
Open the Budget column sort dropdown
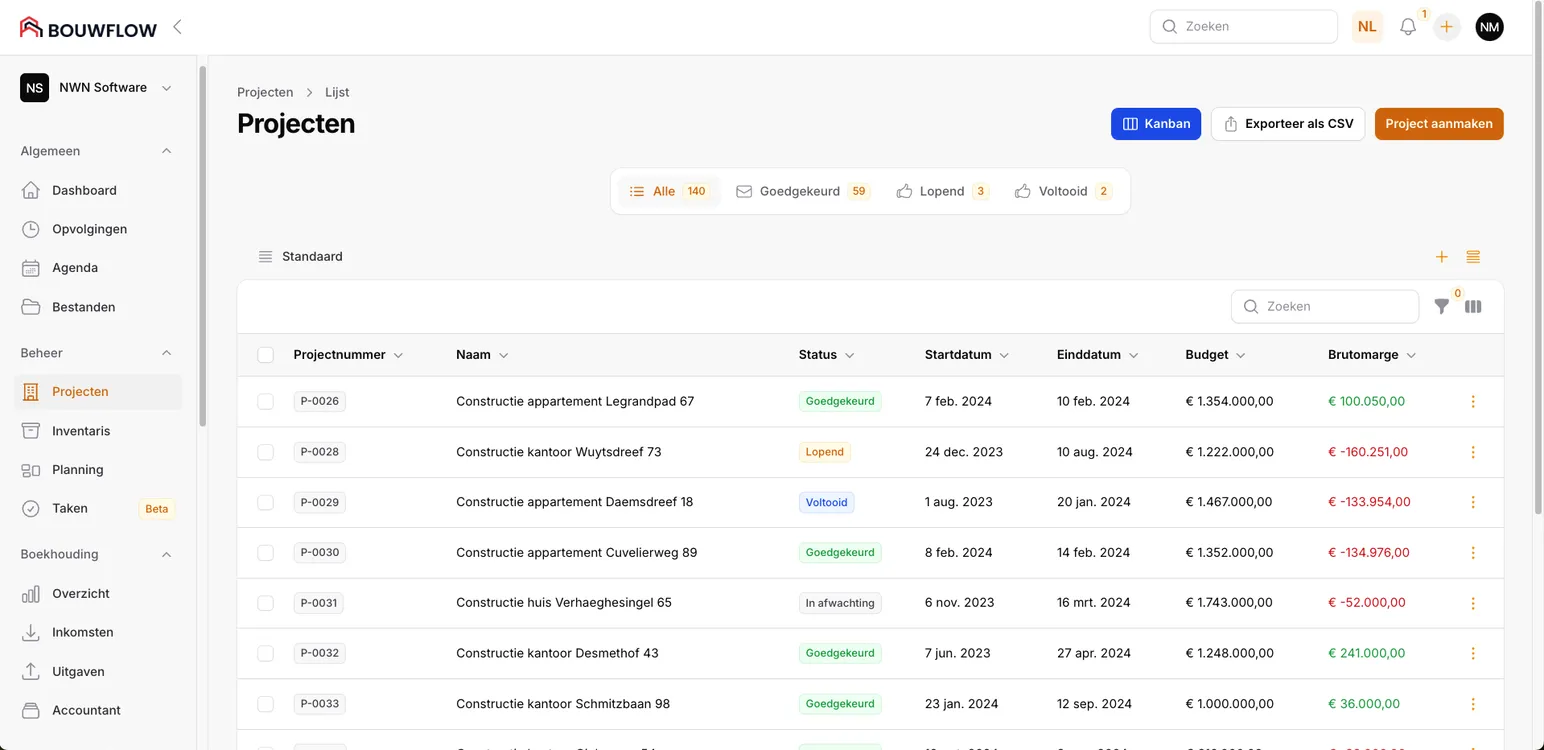pyautogui.click(x=1240, y=354)
